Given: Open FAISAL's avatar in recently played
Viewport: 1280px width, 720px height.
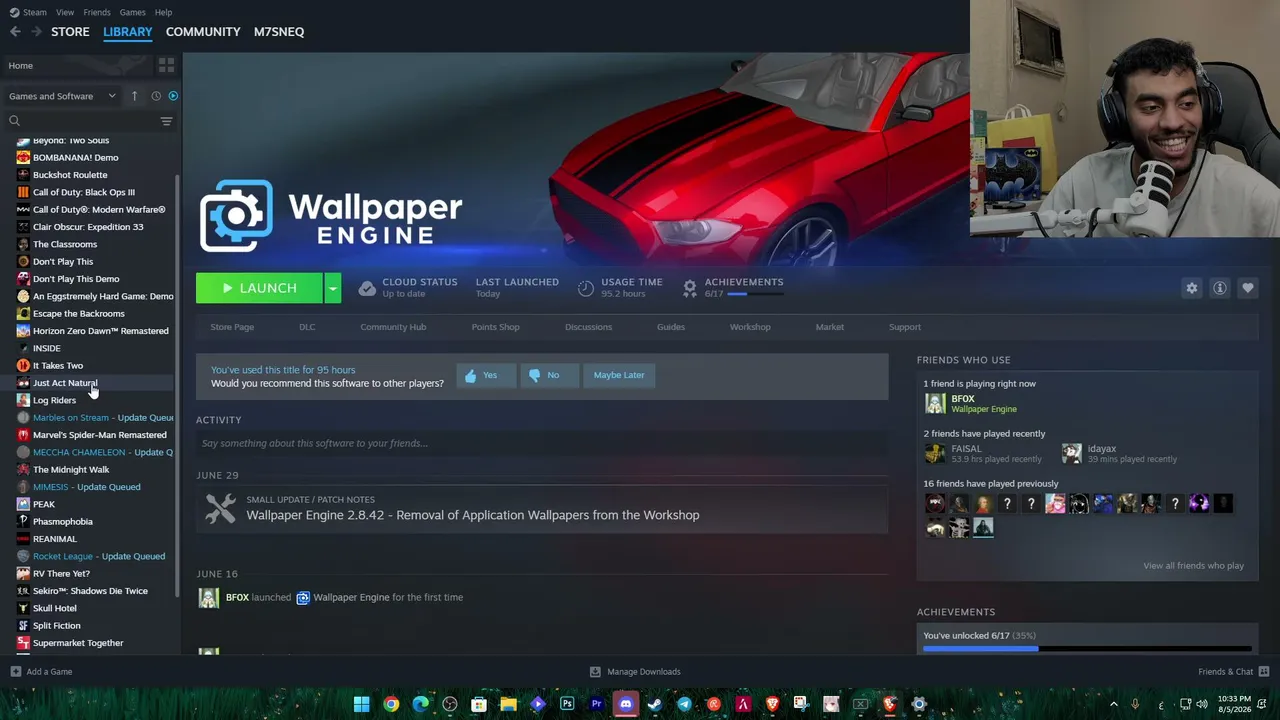Looking at the screenshot, I should click(x=935, y=453).
